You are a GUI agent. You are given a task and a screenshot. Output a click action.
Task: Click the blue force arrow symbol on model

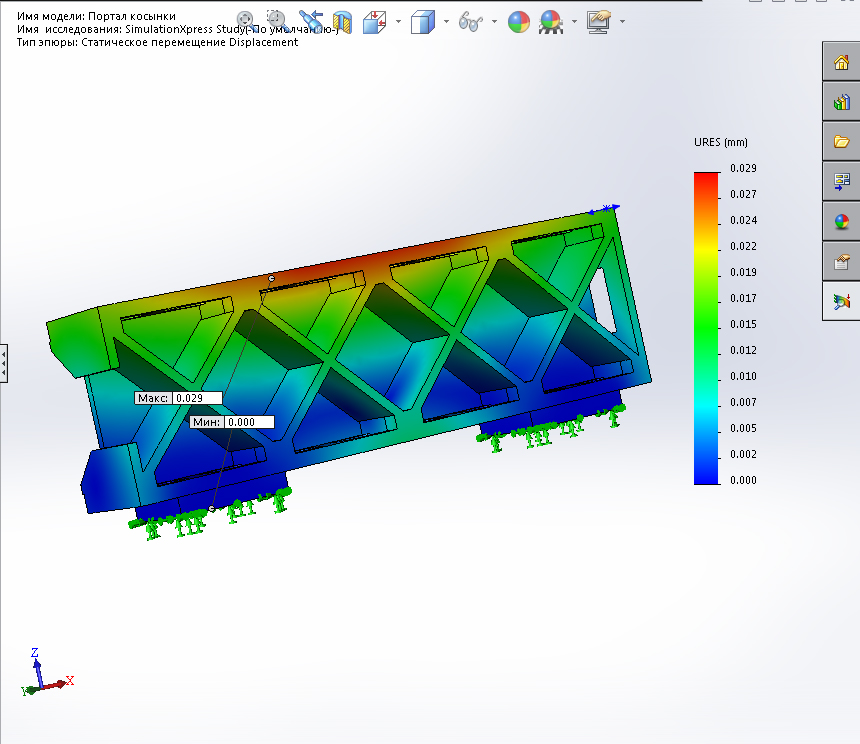click(604, 209)
